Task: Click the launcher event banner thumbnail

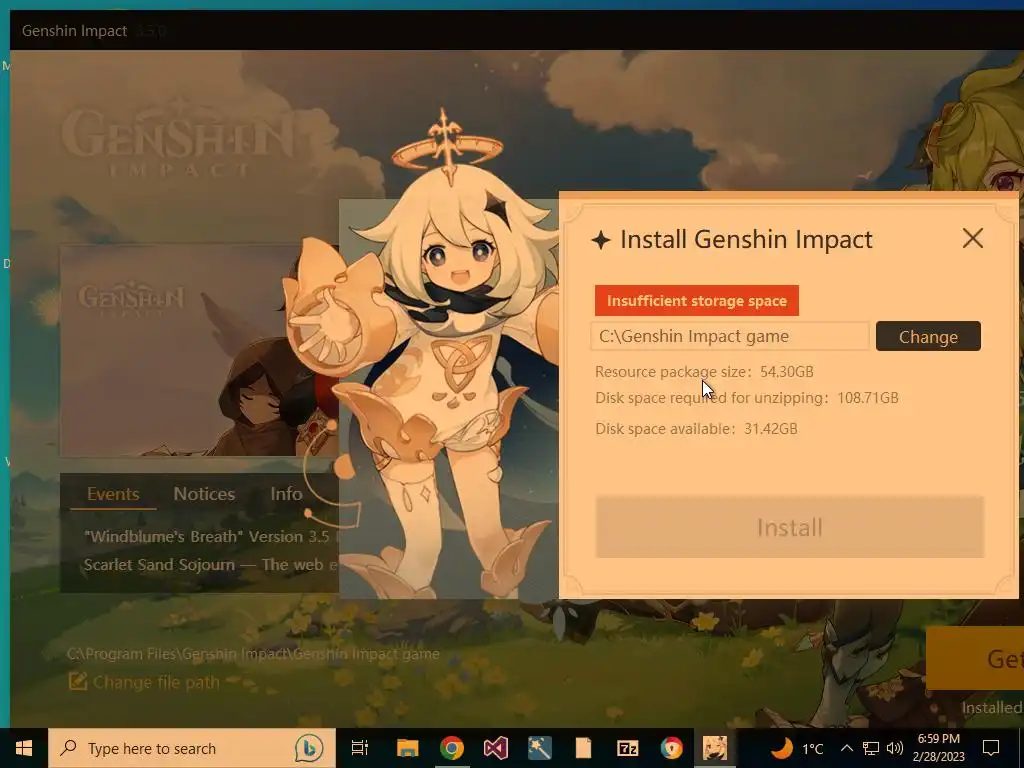Action: 199,351
